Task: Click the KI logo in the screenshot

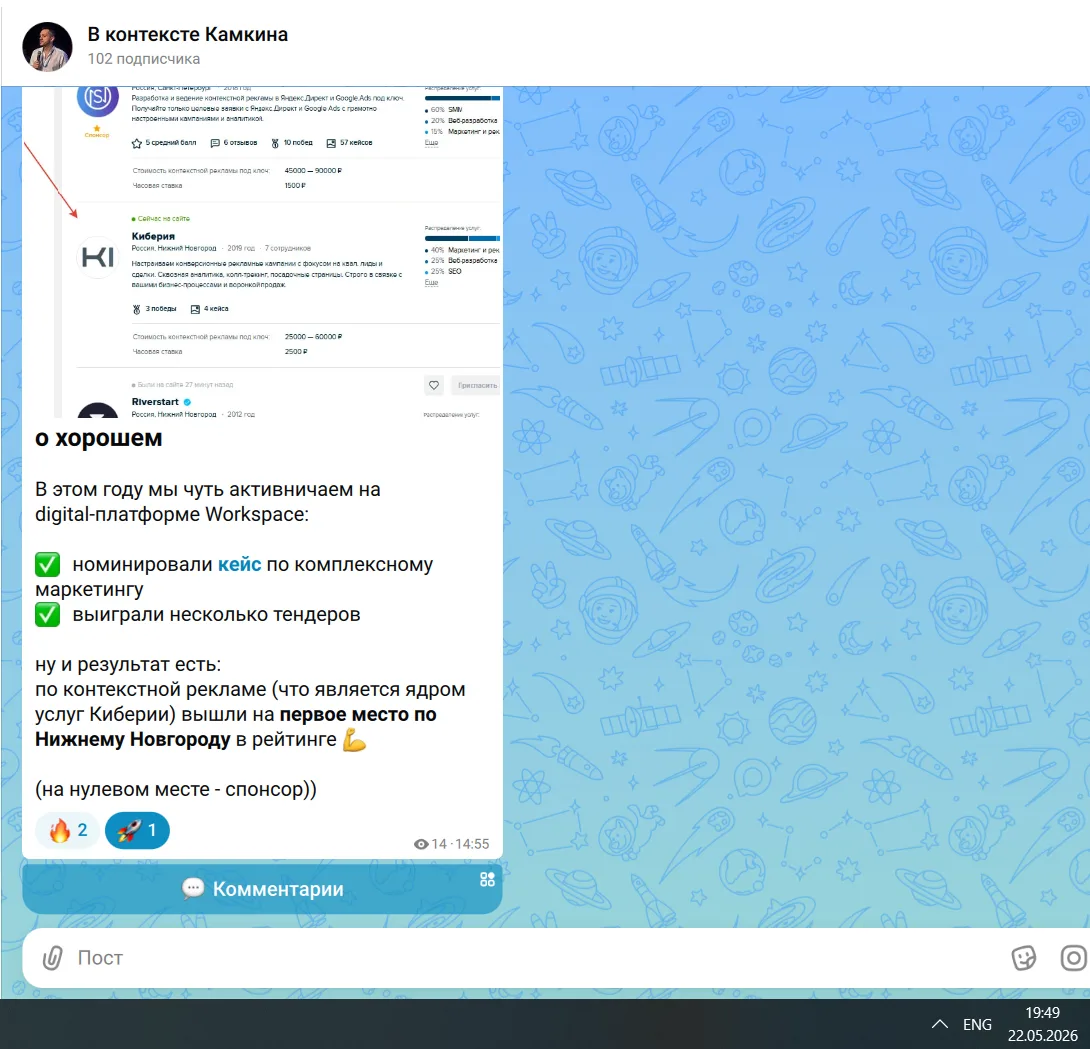Action: click(x=97, y=257)
